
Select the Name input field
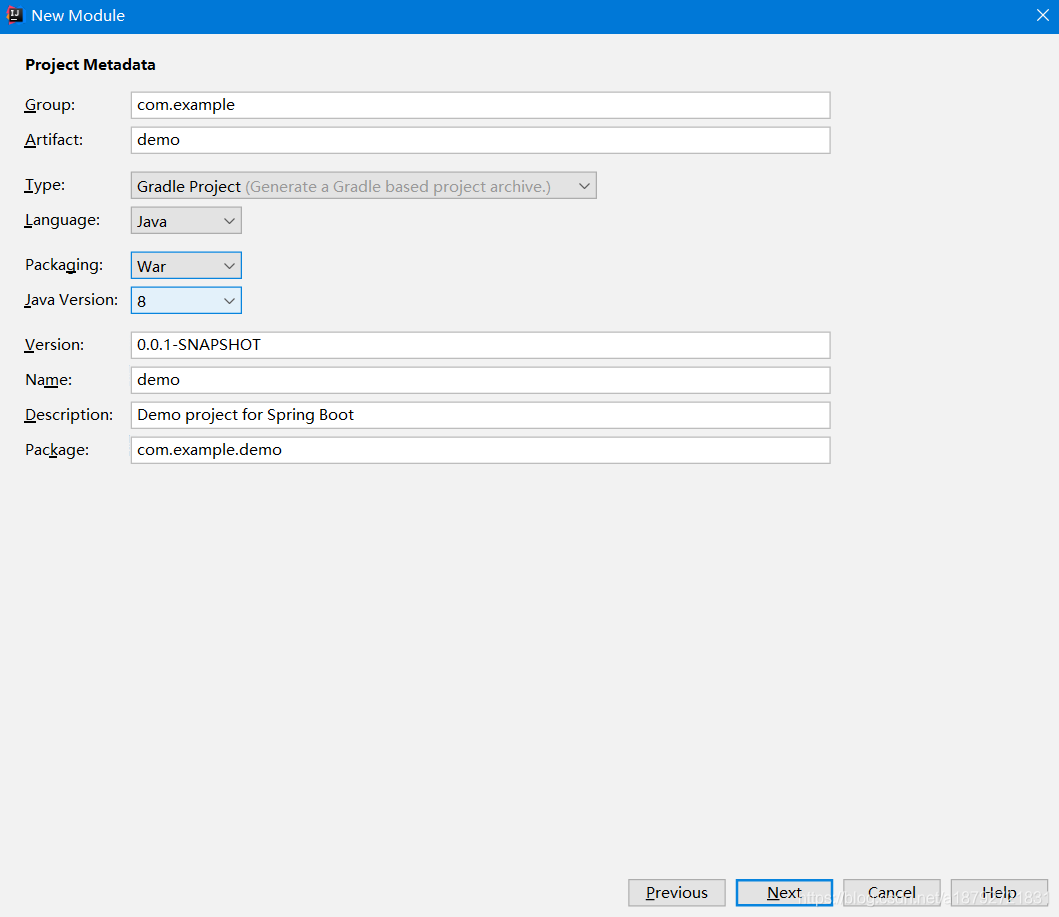[480, 380]
